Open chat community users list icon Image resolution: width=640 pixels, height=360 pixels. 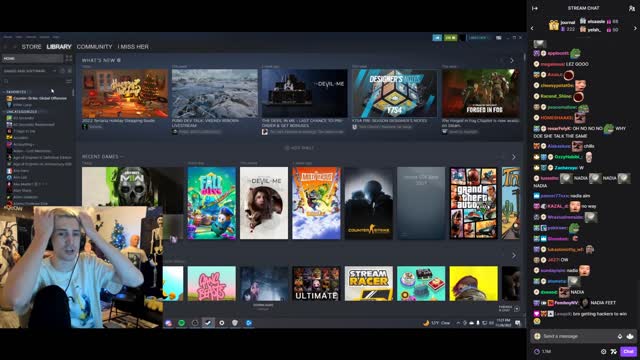click(632, 8)
